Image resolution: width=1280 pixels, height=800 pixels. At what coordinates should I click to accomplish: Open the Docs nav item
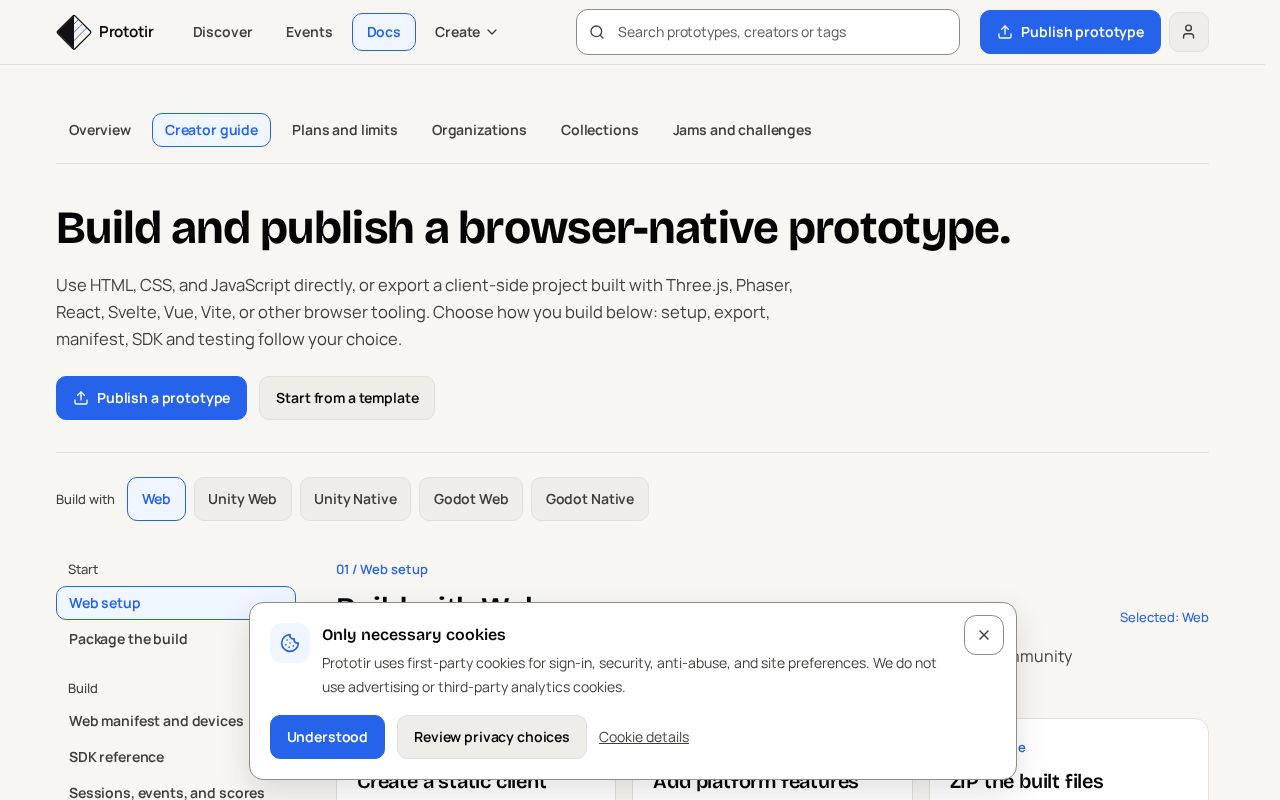click(x=384, y=32)
